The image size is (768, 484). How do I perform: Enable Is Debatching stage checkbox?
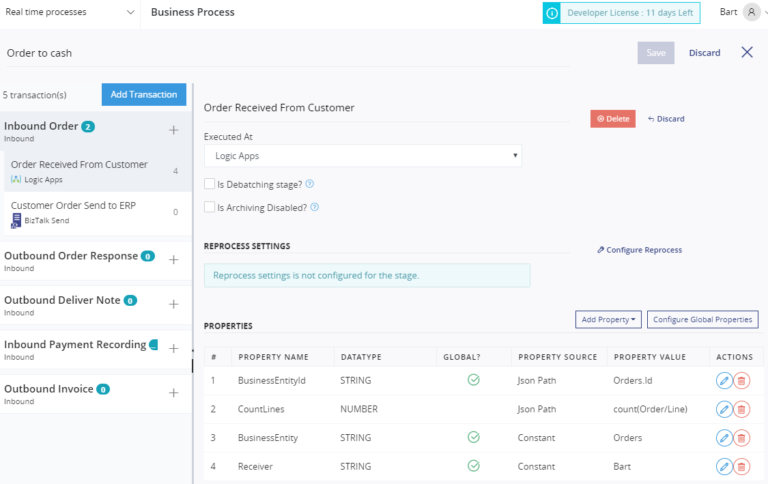[209, 184]
